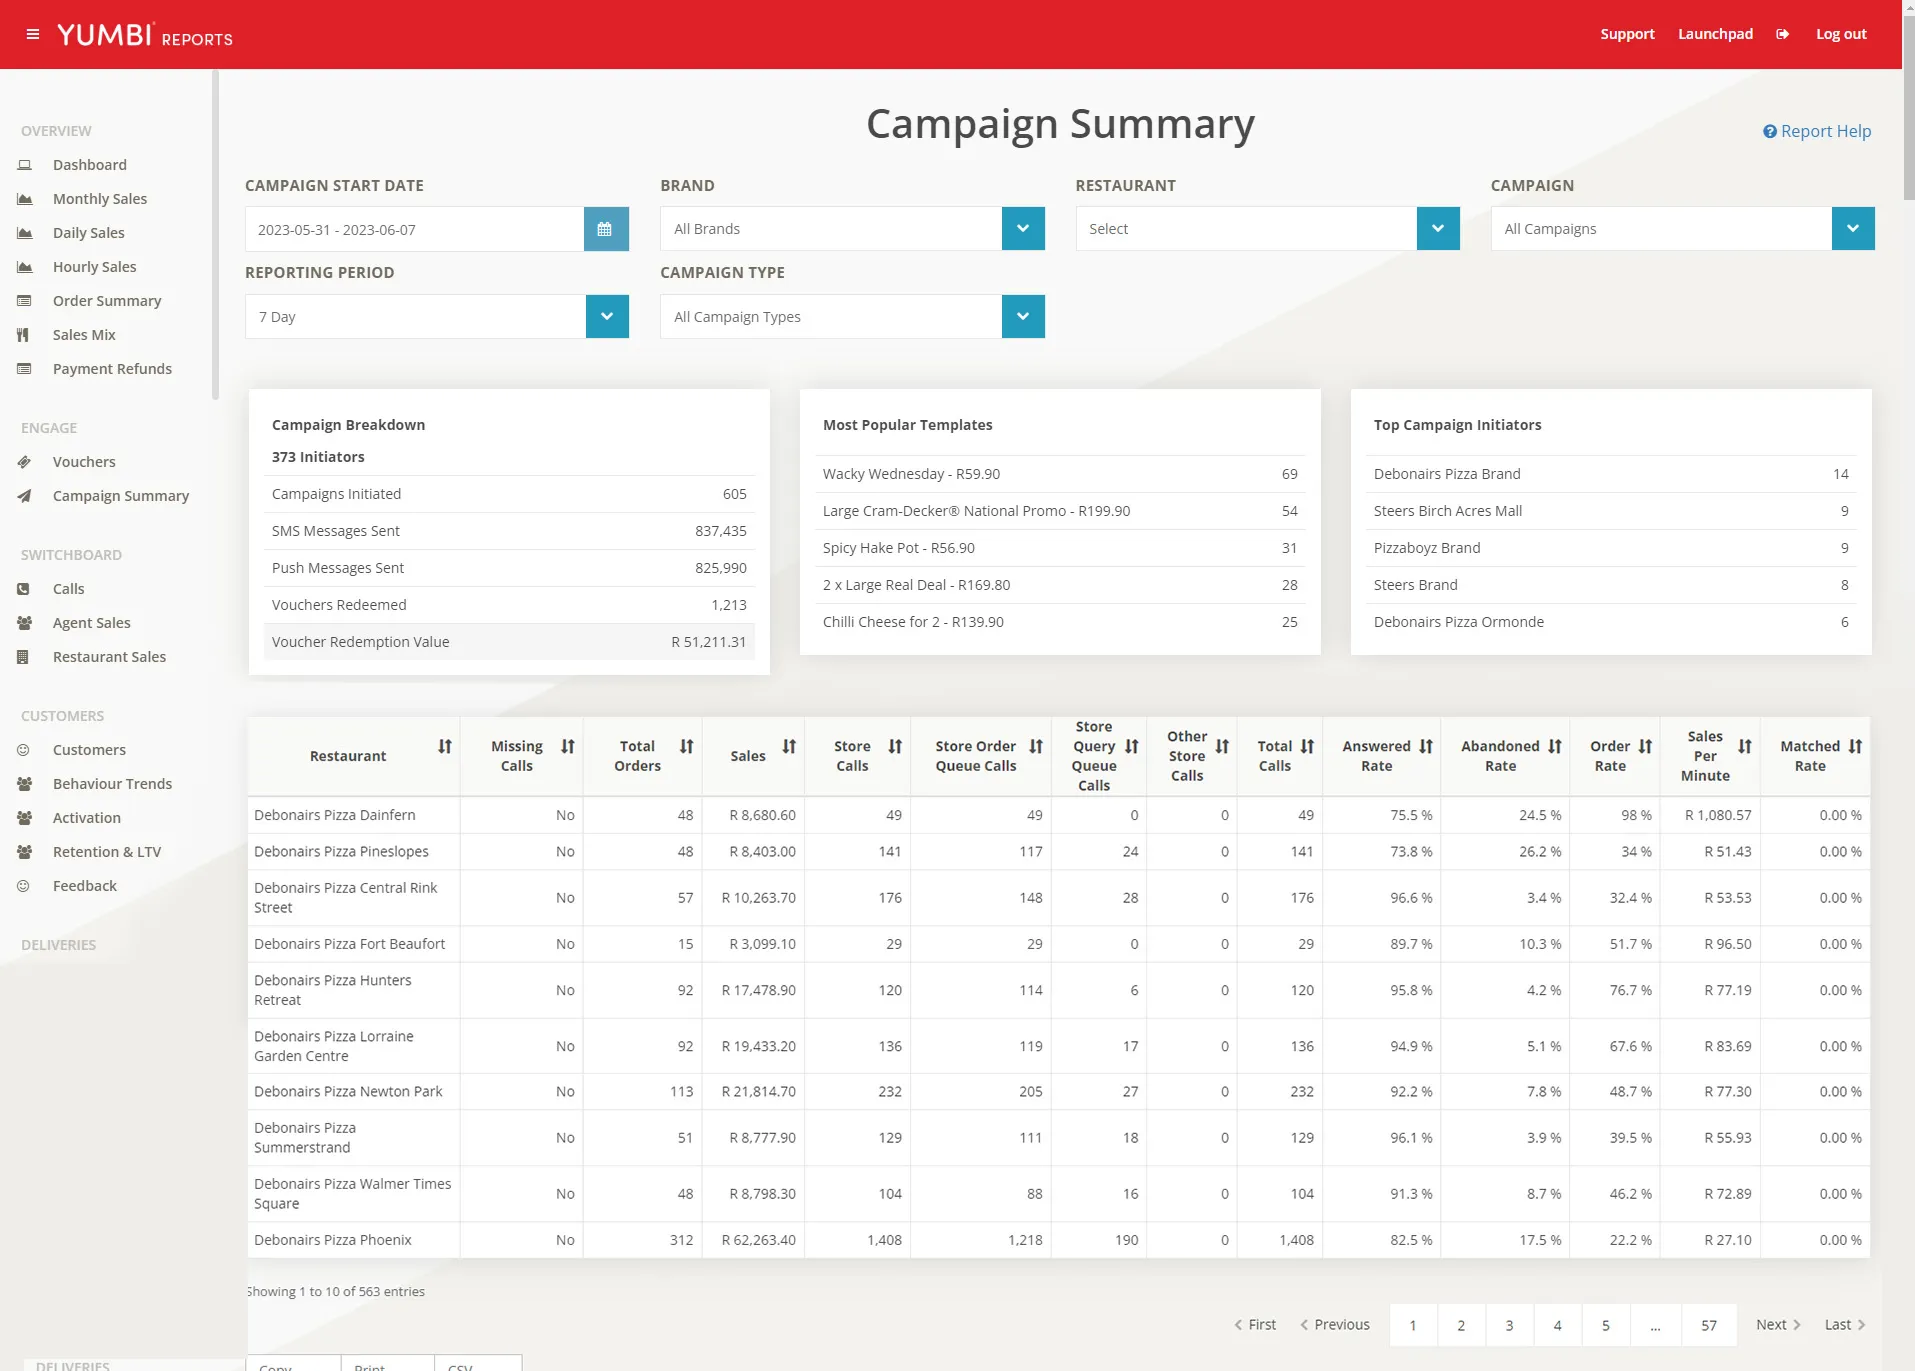Open Restaurant Sales in sidebar

[x=109, y=657]
